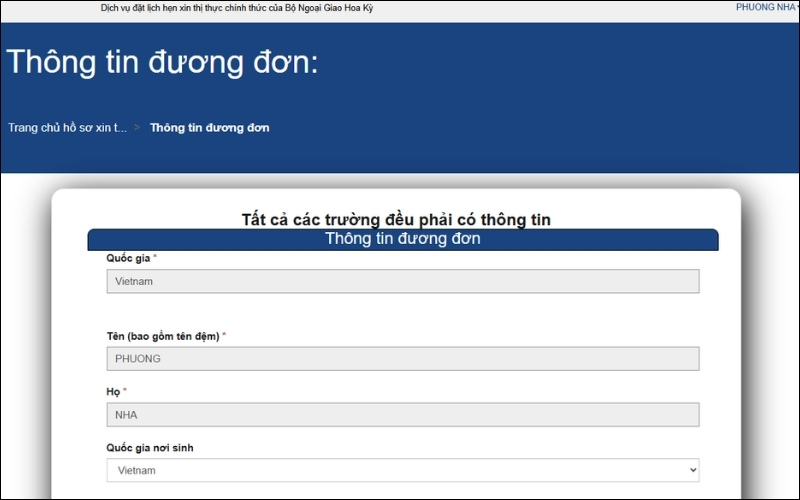Go to Trang chủ hồ sơ breadcrumb link
This screenshot has width=800, height=500.
point(67,128)
